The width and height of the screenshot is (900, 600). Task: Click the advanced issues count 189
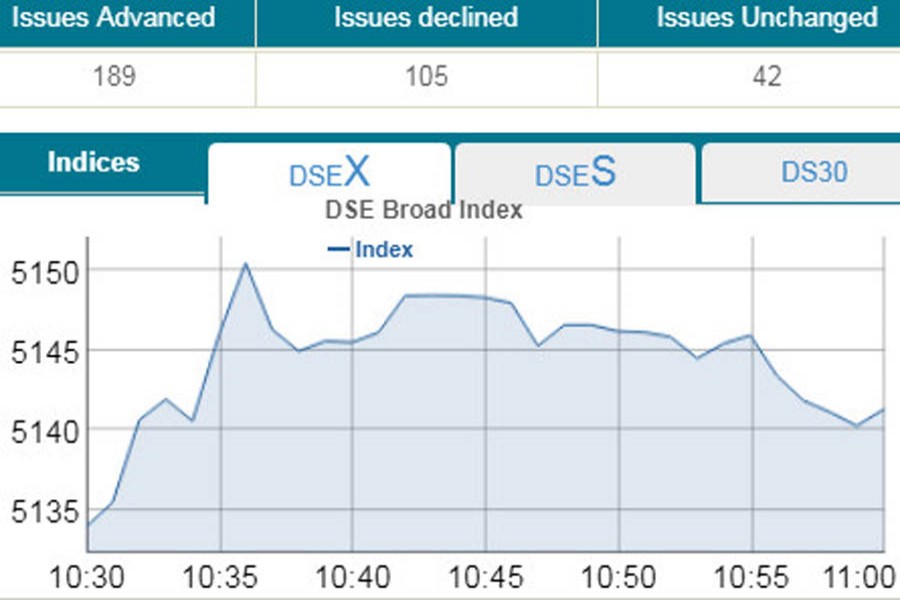(x=114, y=77)
